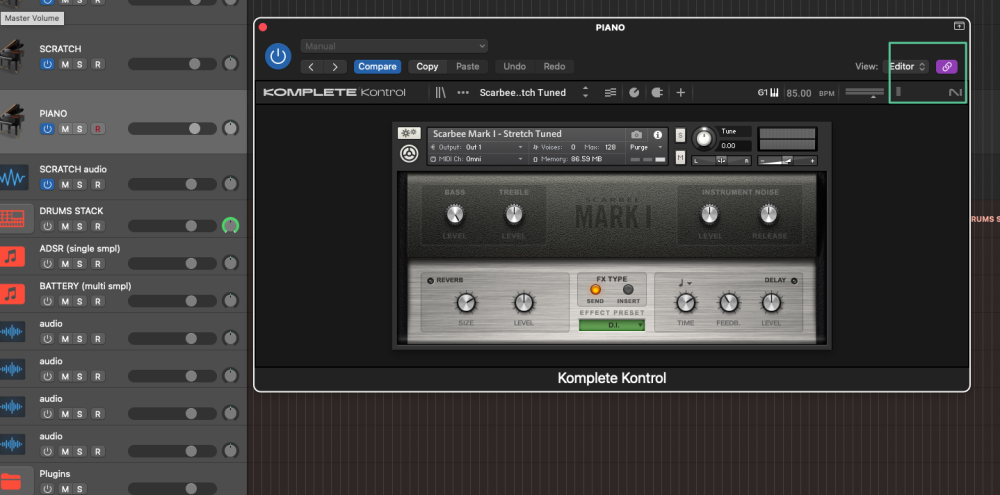Viewport: 1000px width, 495px height.
Task: Click the DRUMS STACK track icon
Action: pyautogui.click(x=12, y=218)
